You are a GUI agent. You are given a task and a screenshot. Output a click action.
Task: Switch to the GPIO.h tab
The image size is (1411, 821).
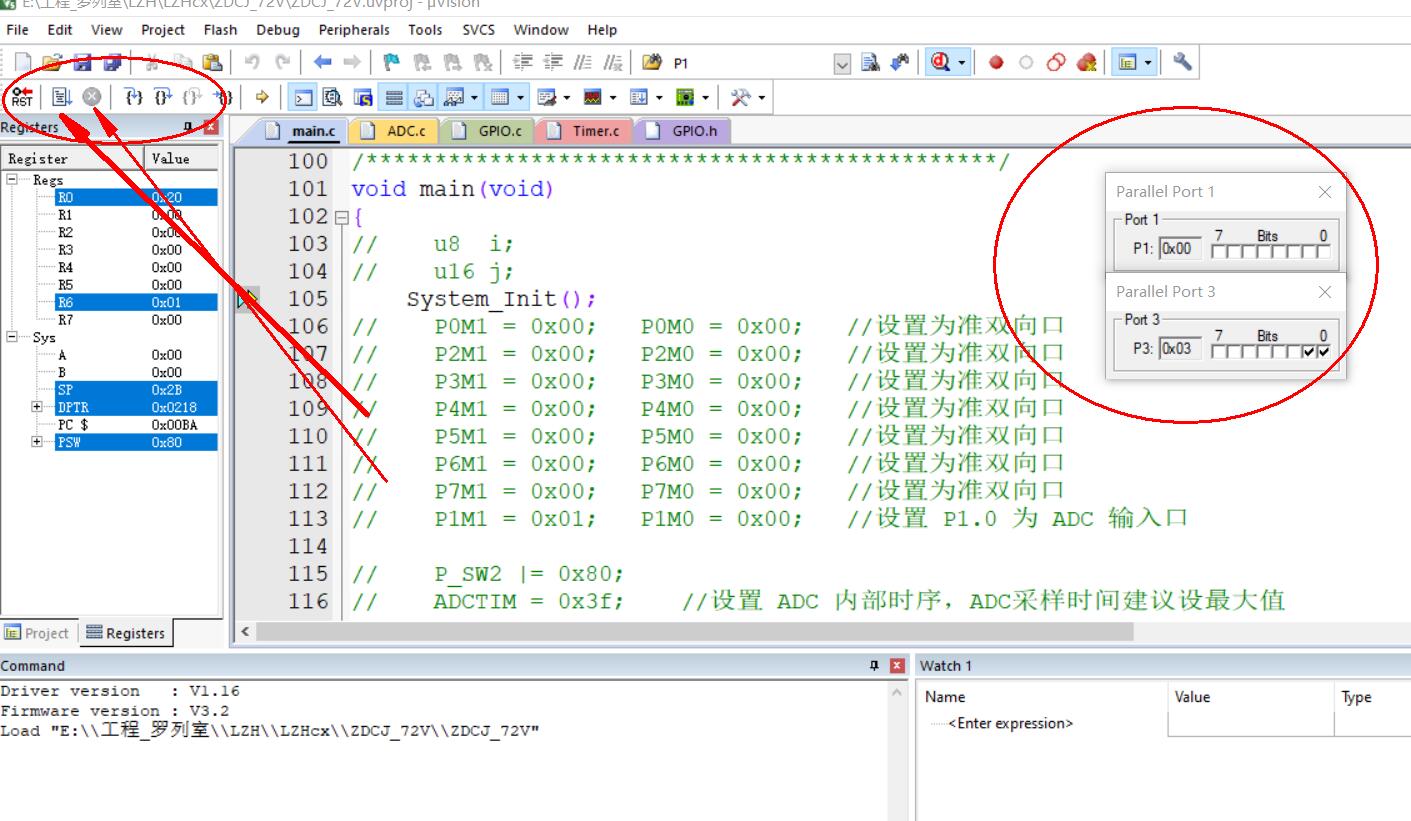pos(683,131)
